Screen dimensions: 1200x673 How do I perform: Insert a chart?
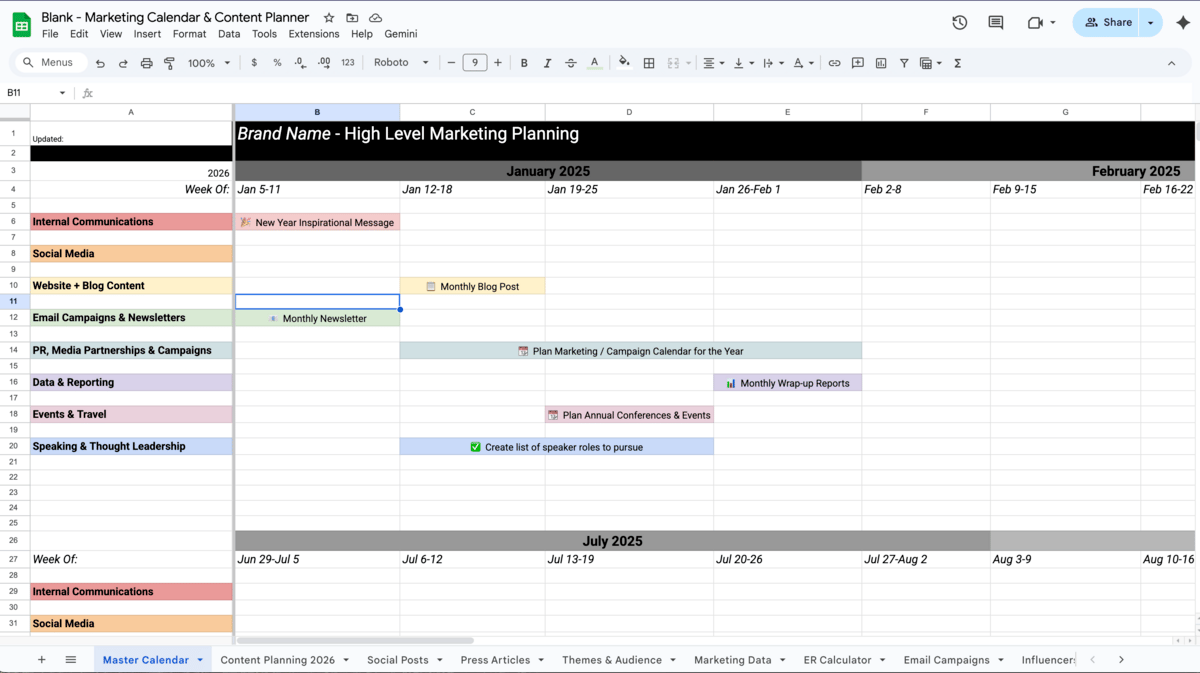coord(881,62)
